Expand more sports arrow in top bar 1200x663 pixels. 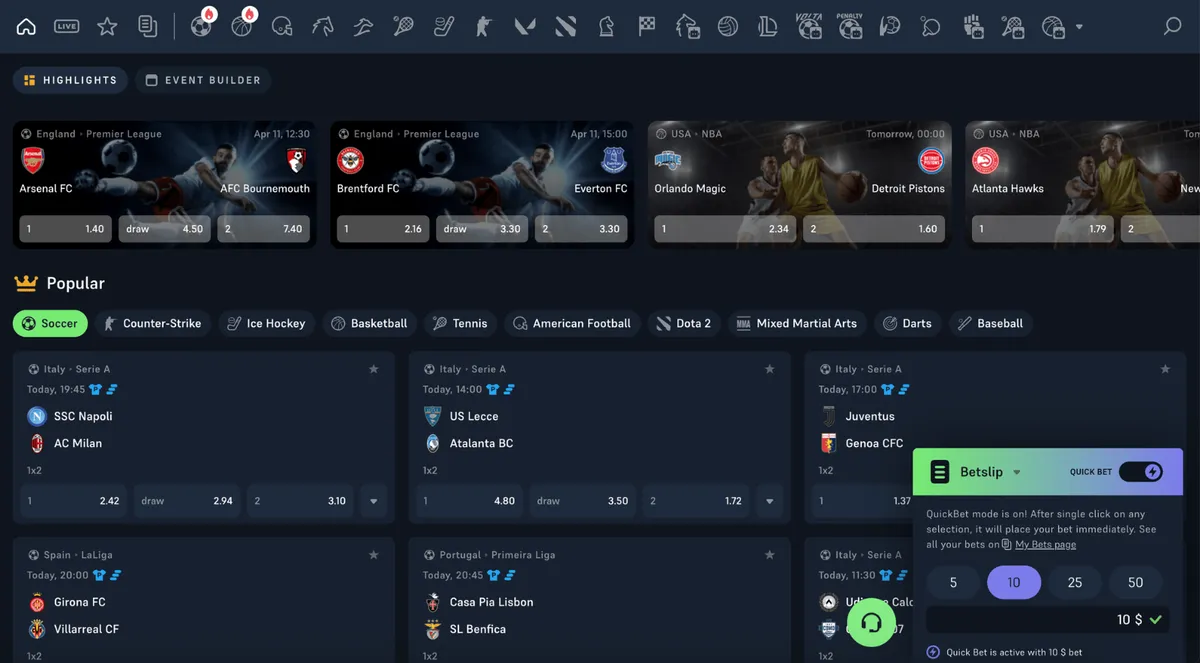coord(1079,27)
